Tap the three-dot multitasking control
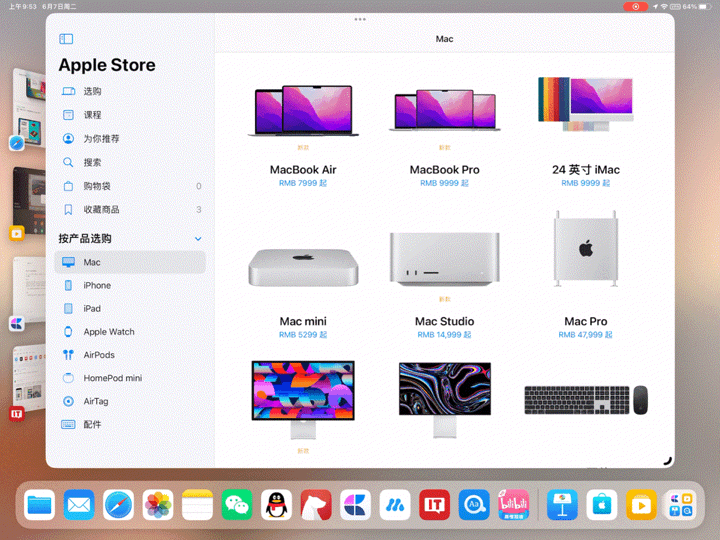This screenshot has width=720, height=540. click(x=360, y=19)
